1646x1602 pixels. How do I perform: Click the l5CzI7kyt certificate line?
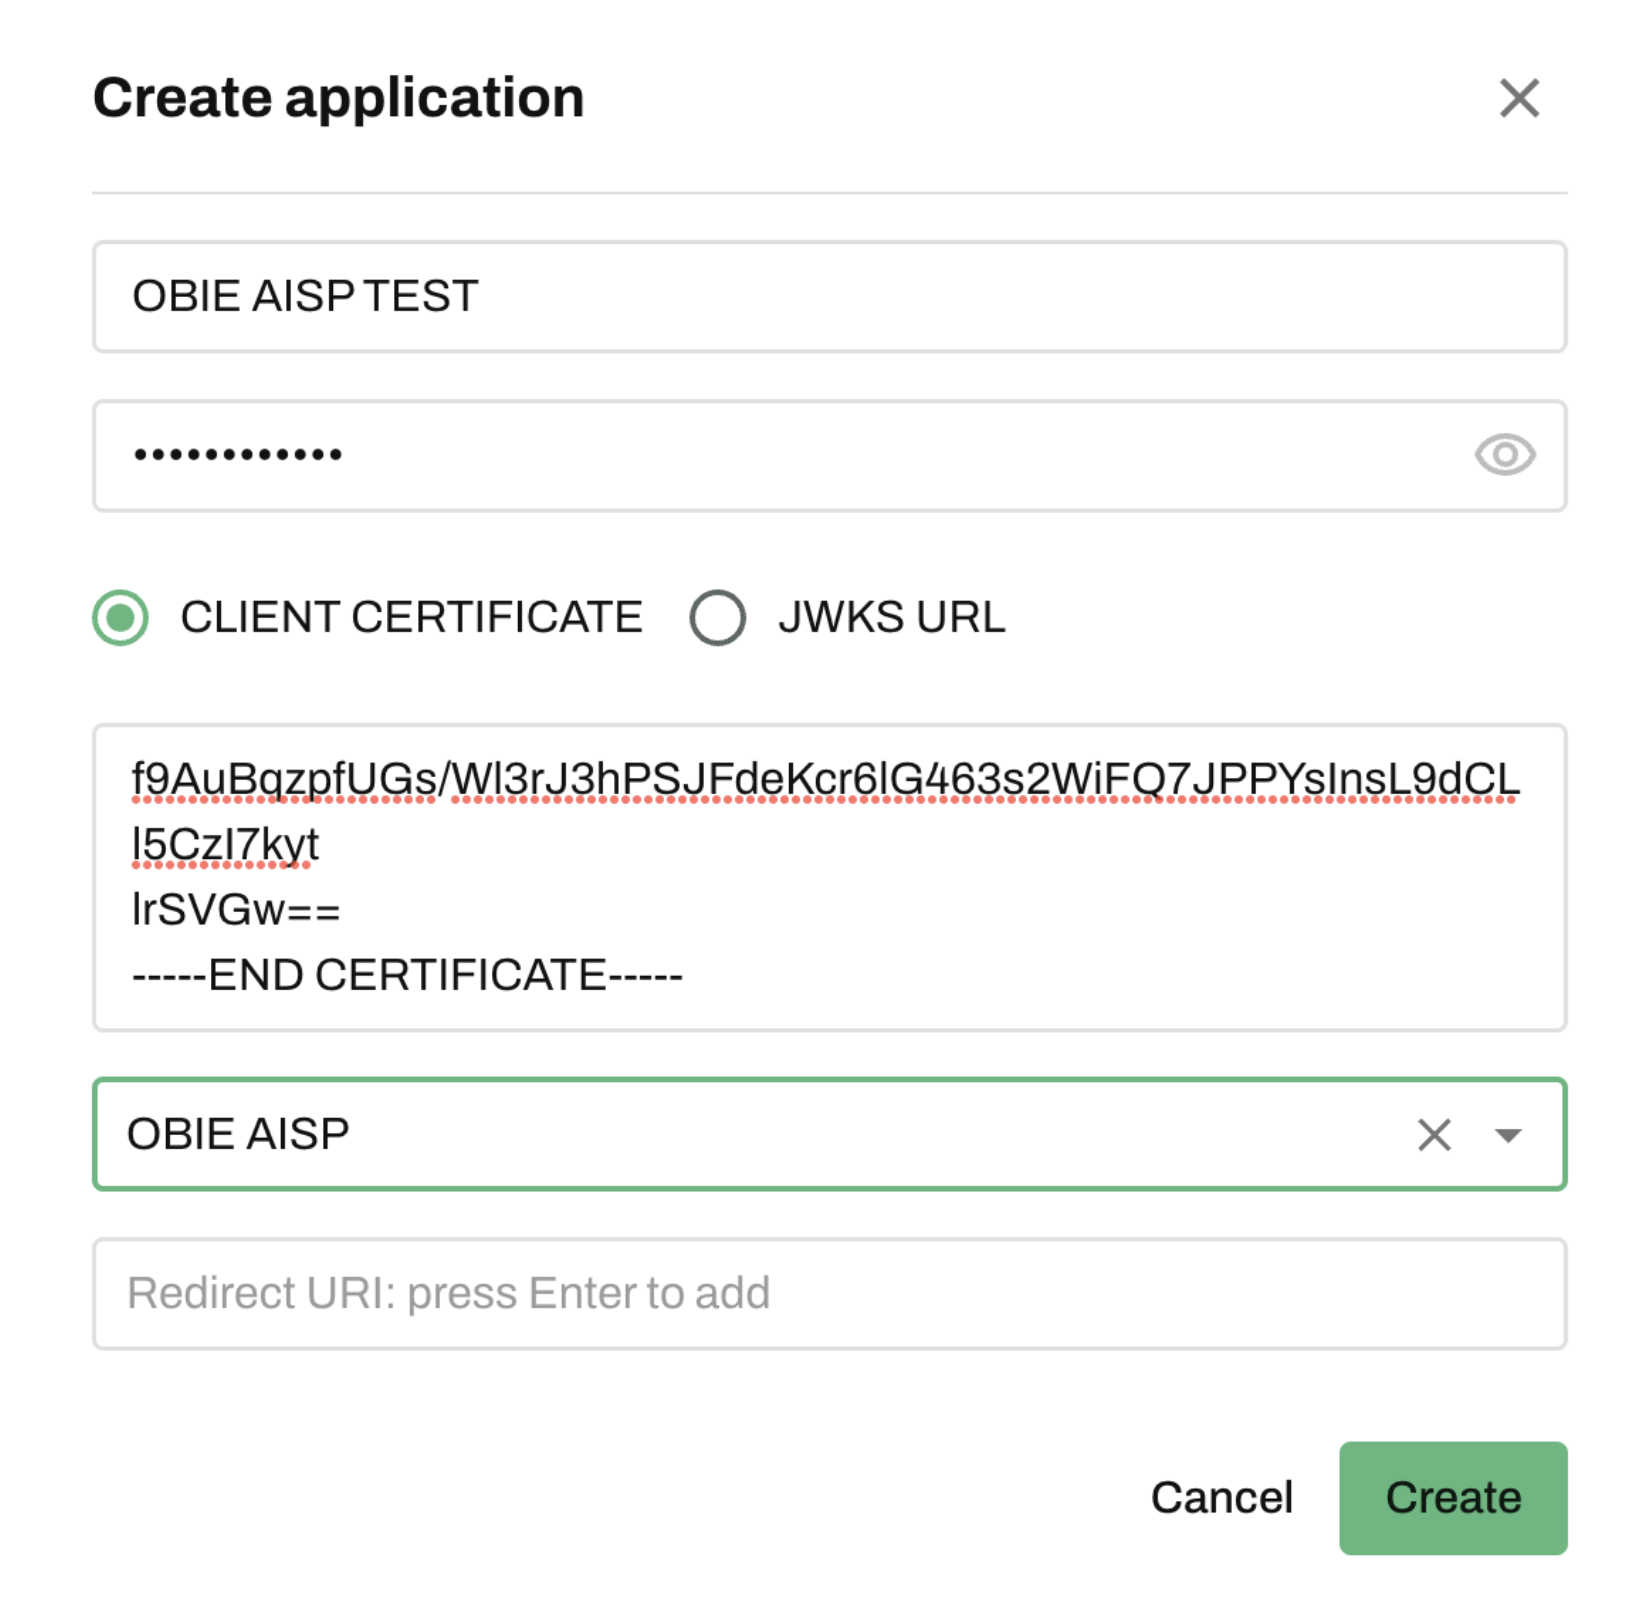point(225,845)
